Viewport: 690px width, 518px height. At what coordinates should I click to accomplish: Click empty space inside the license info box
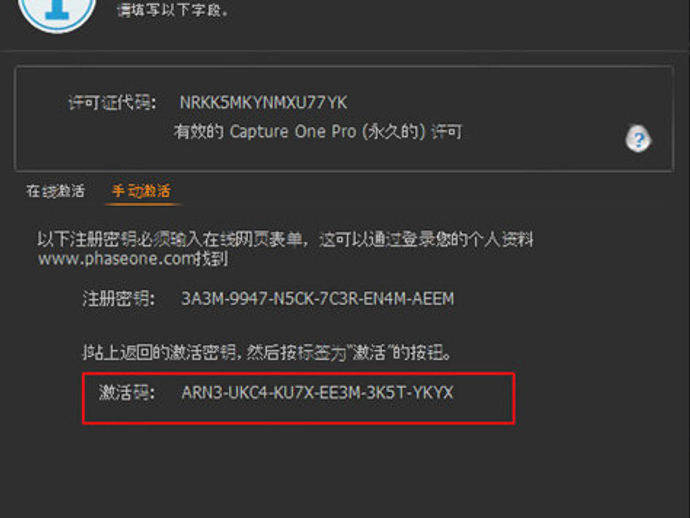tap(528, 101)
